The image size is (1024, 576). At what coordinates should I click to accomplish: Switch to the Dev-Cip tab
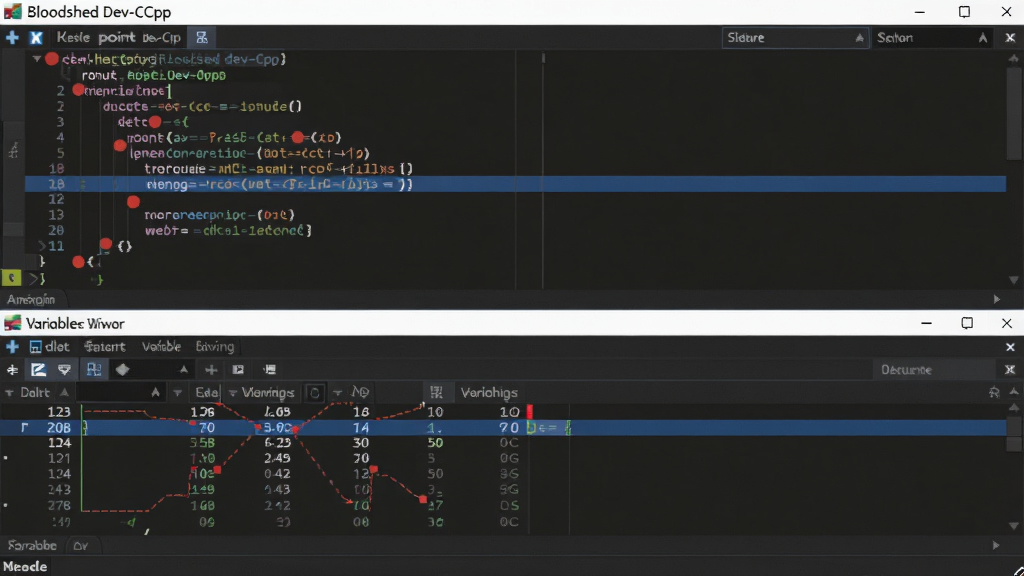161,38
